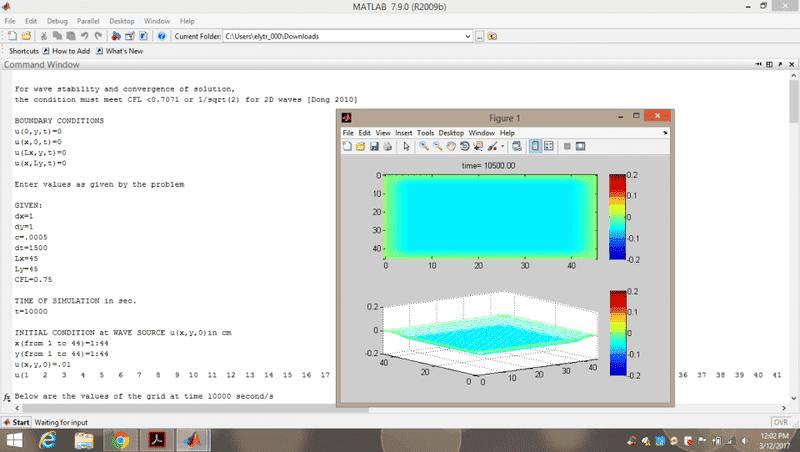
Task: Open Simulink from the MATLAB toolbar
Action: pos(116,36)
